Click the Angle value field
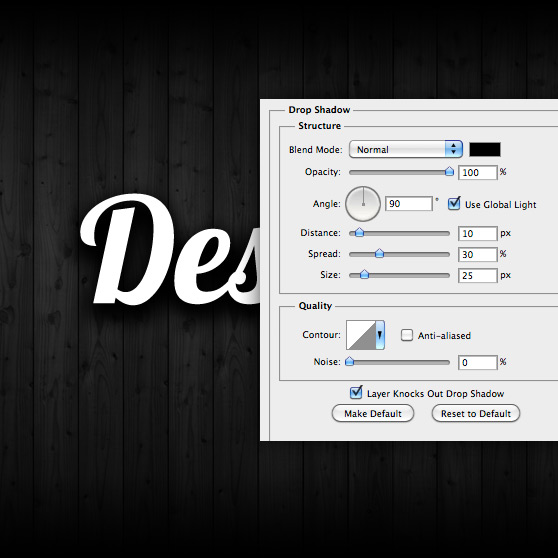 pyautogui.click(x=409, y=204)
